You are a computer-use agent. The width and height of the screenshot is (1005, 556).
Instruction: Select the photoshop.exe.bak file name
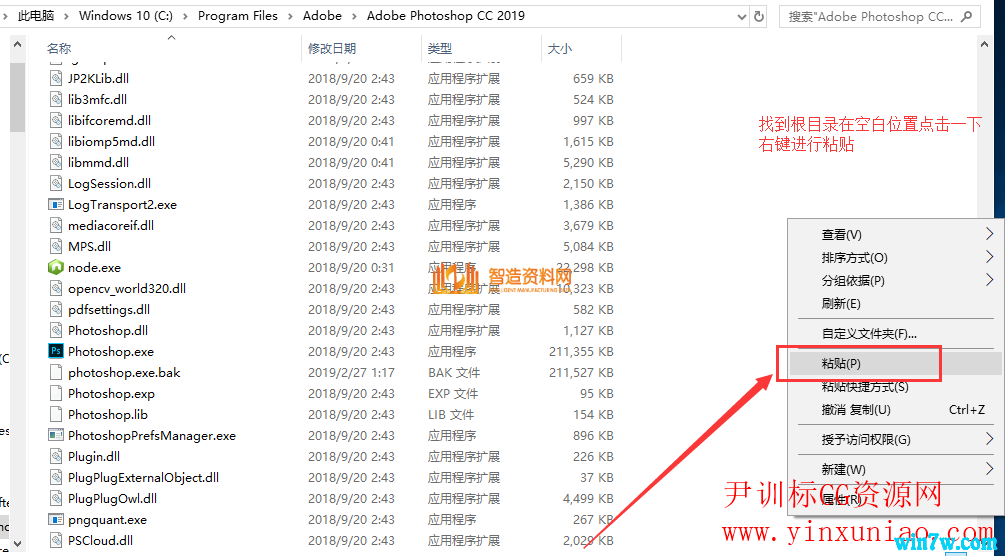(124, 373)
